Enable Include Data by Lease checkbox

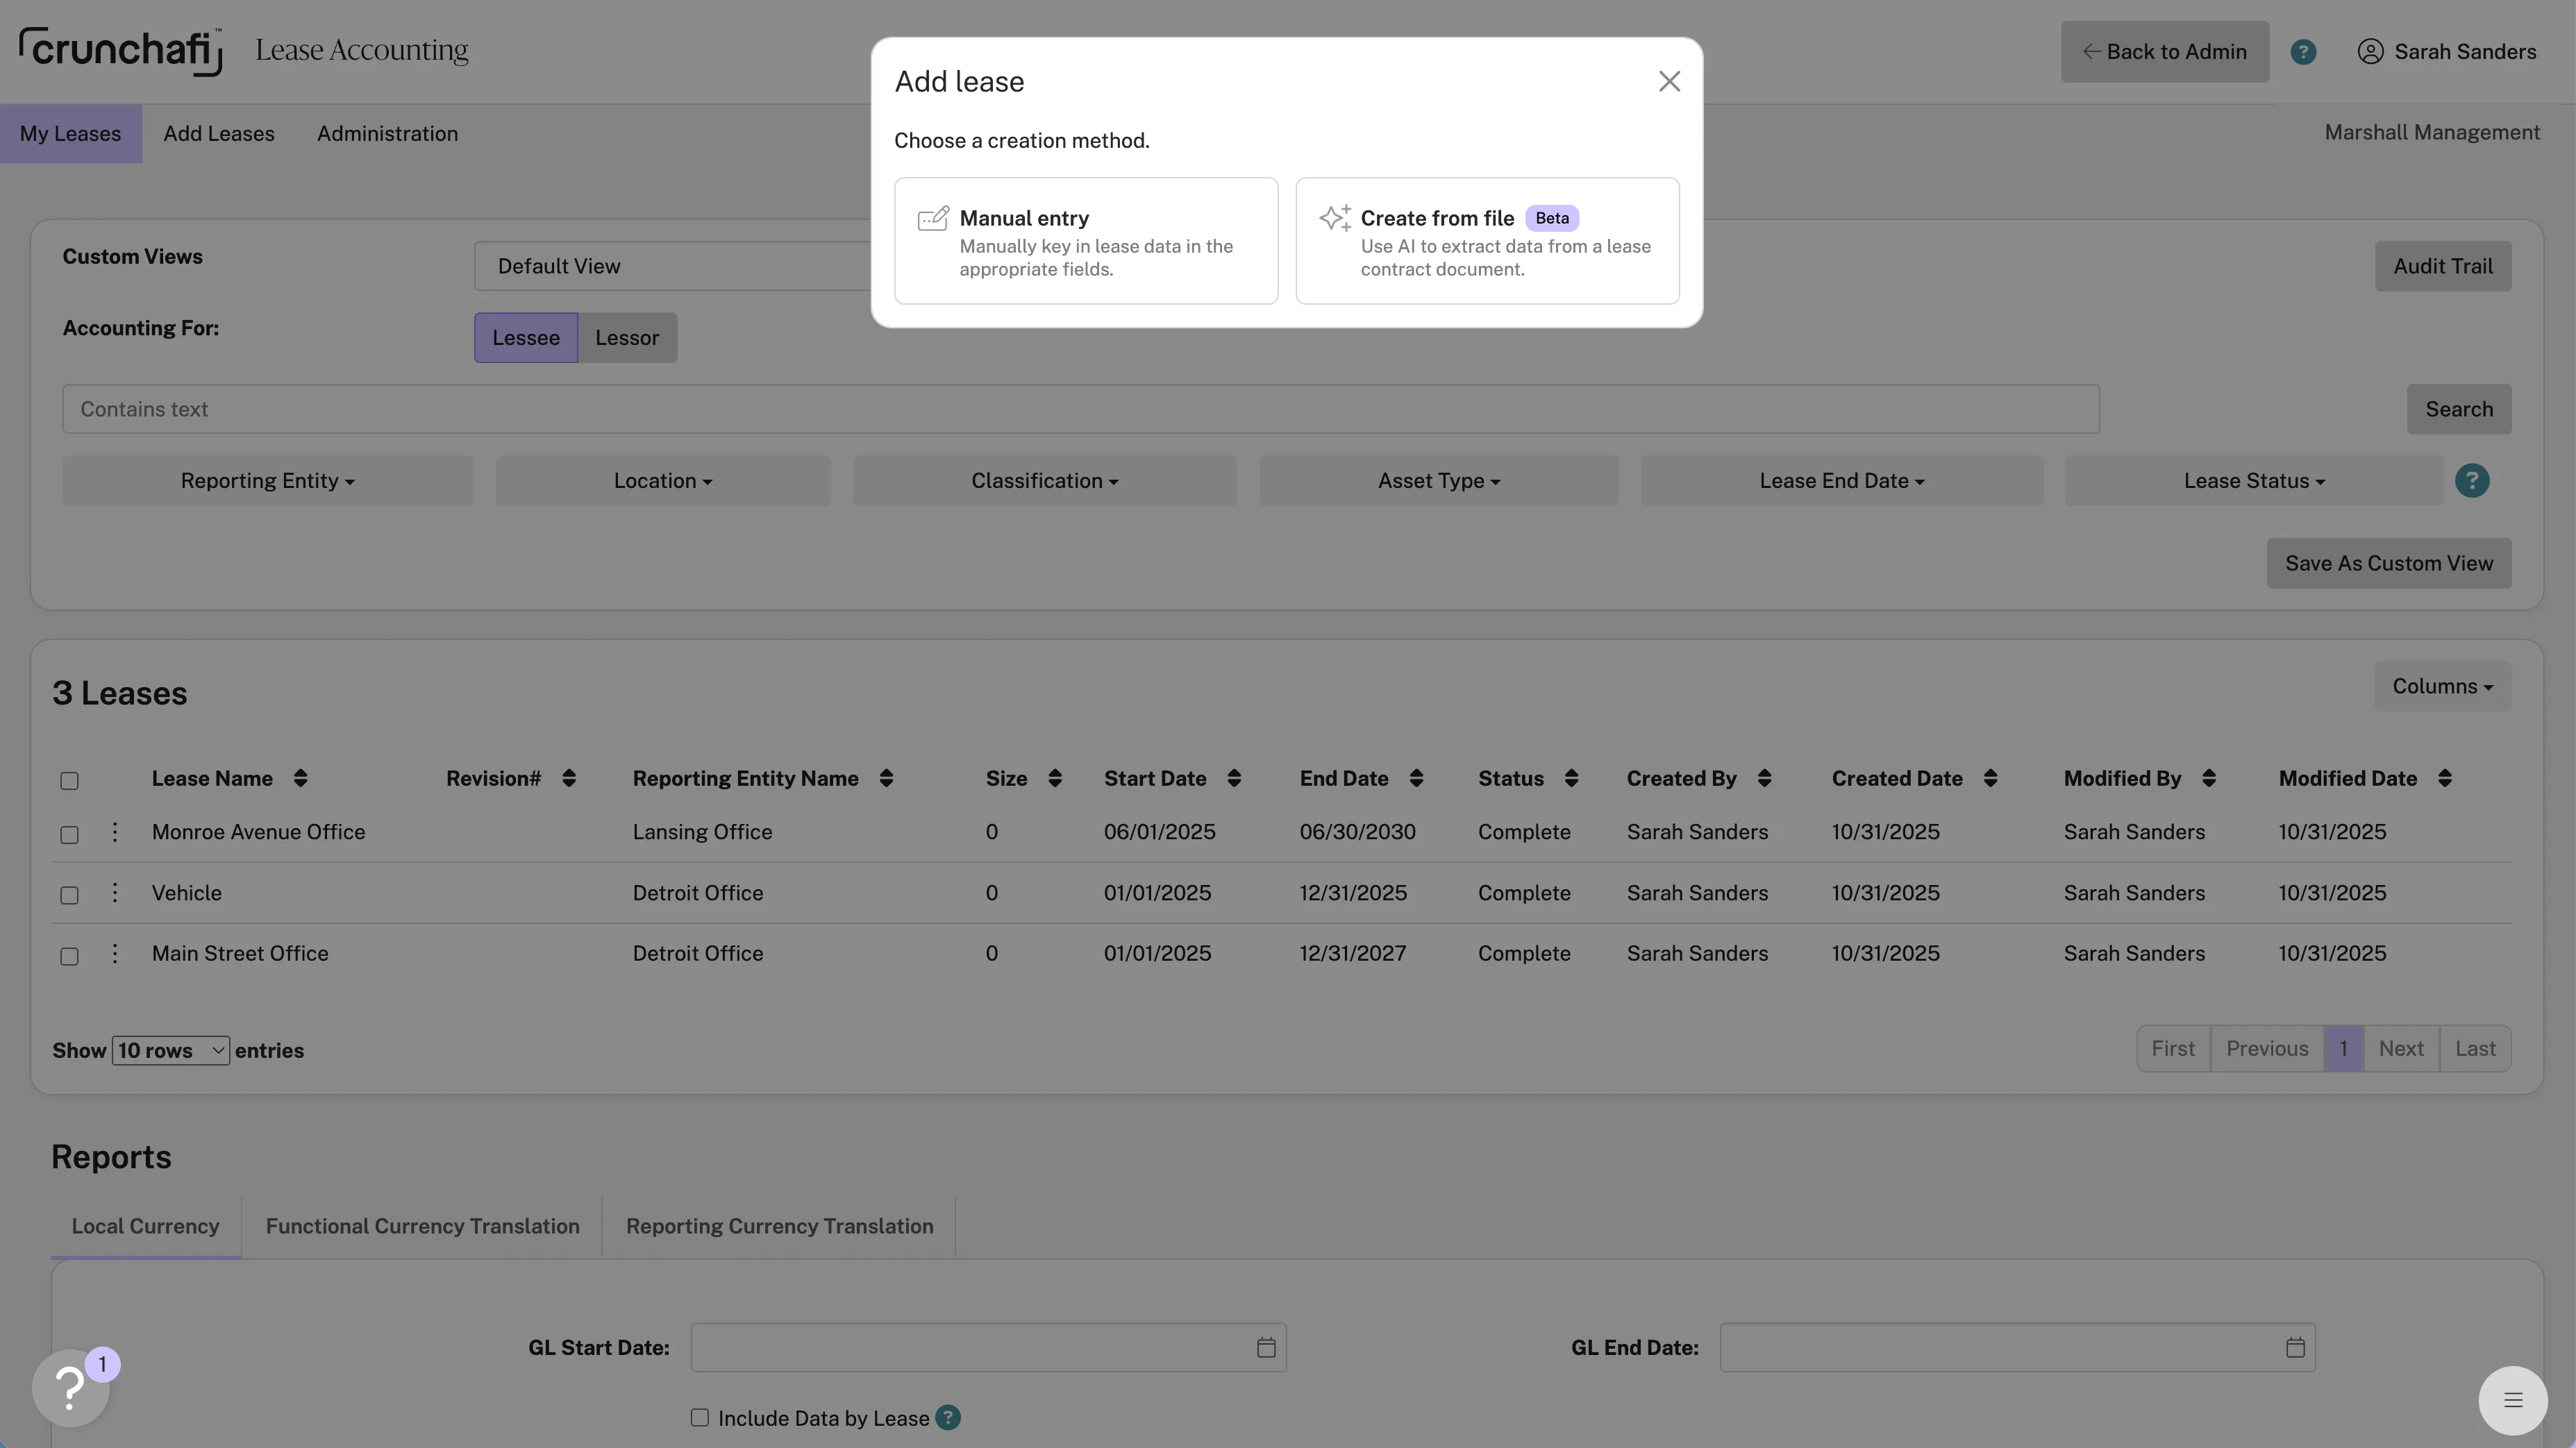tap(699, 1417)
